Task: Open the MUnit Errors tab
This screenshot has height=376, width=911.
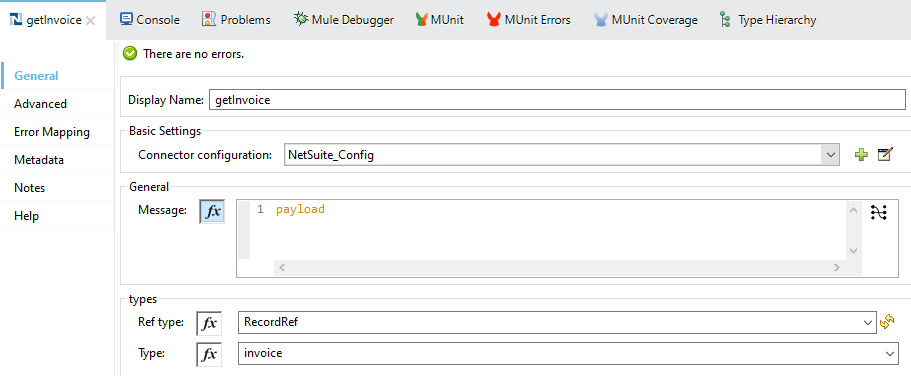Action: coord(529,20)
